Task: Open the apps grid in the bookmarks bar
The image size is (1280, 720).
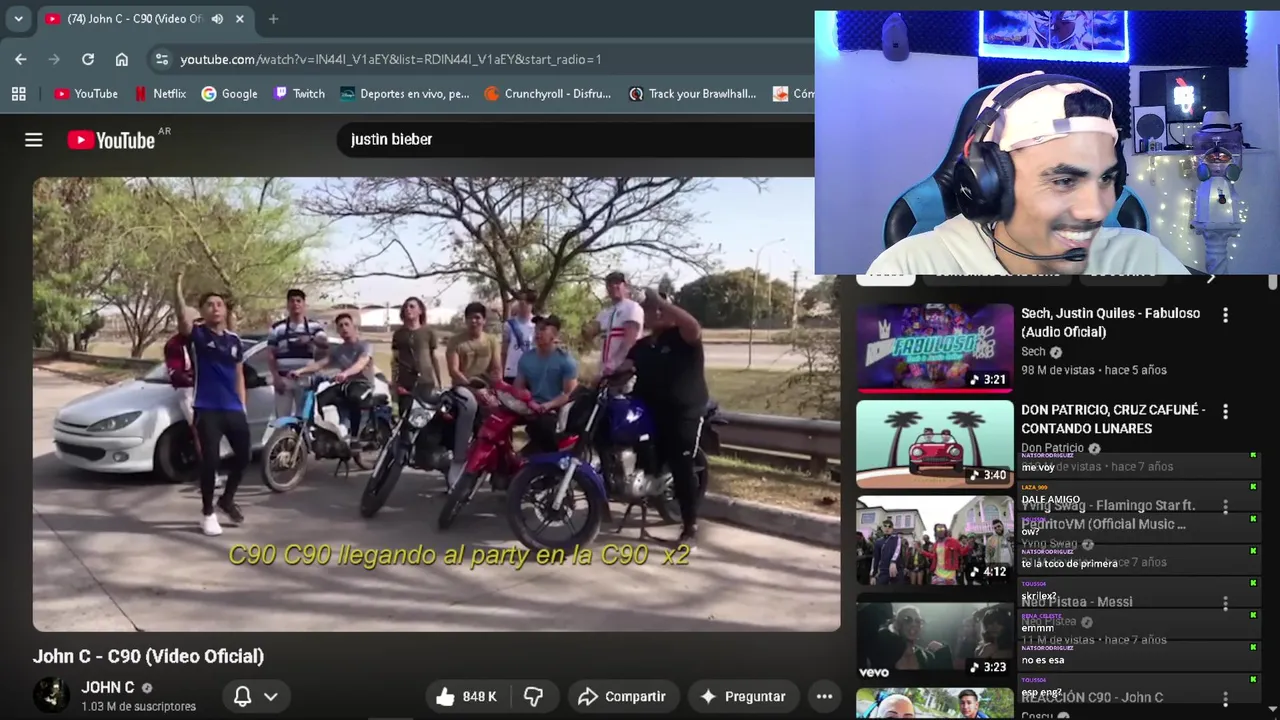Action: tap(18, 93)
